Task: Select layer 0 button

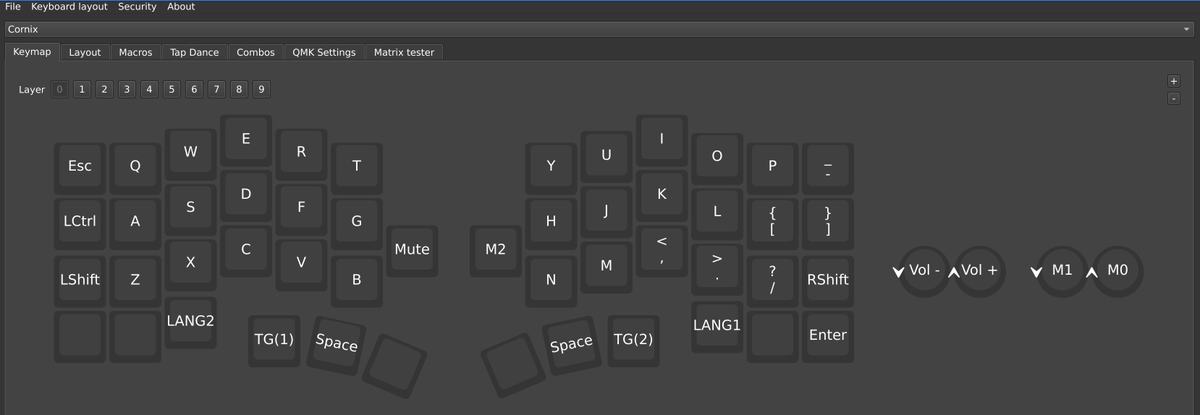Action: click(x=60, y=89)
